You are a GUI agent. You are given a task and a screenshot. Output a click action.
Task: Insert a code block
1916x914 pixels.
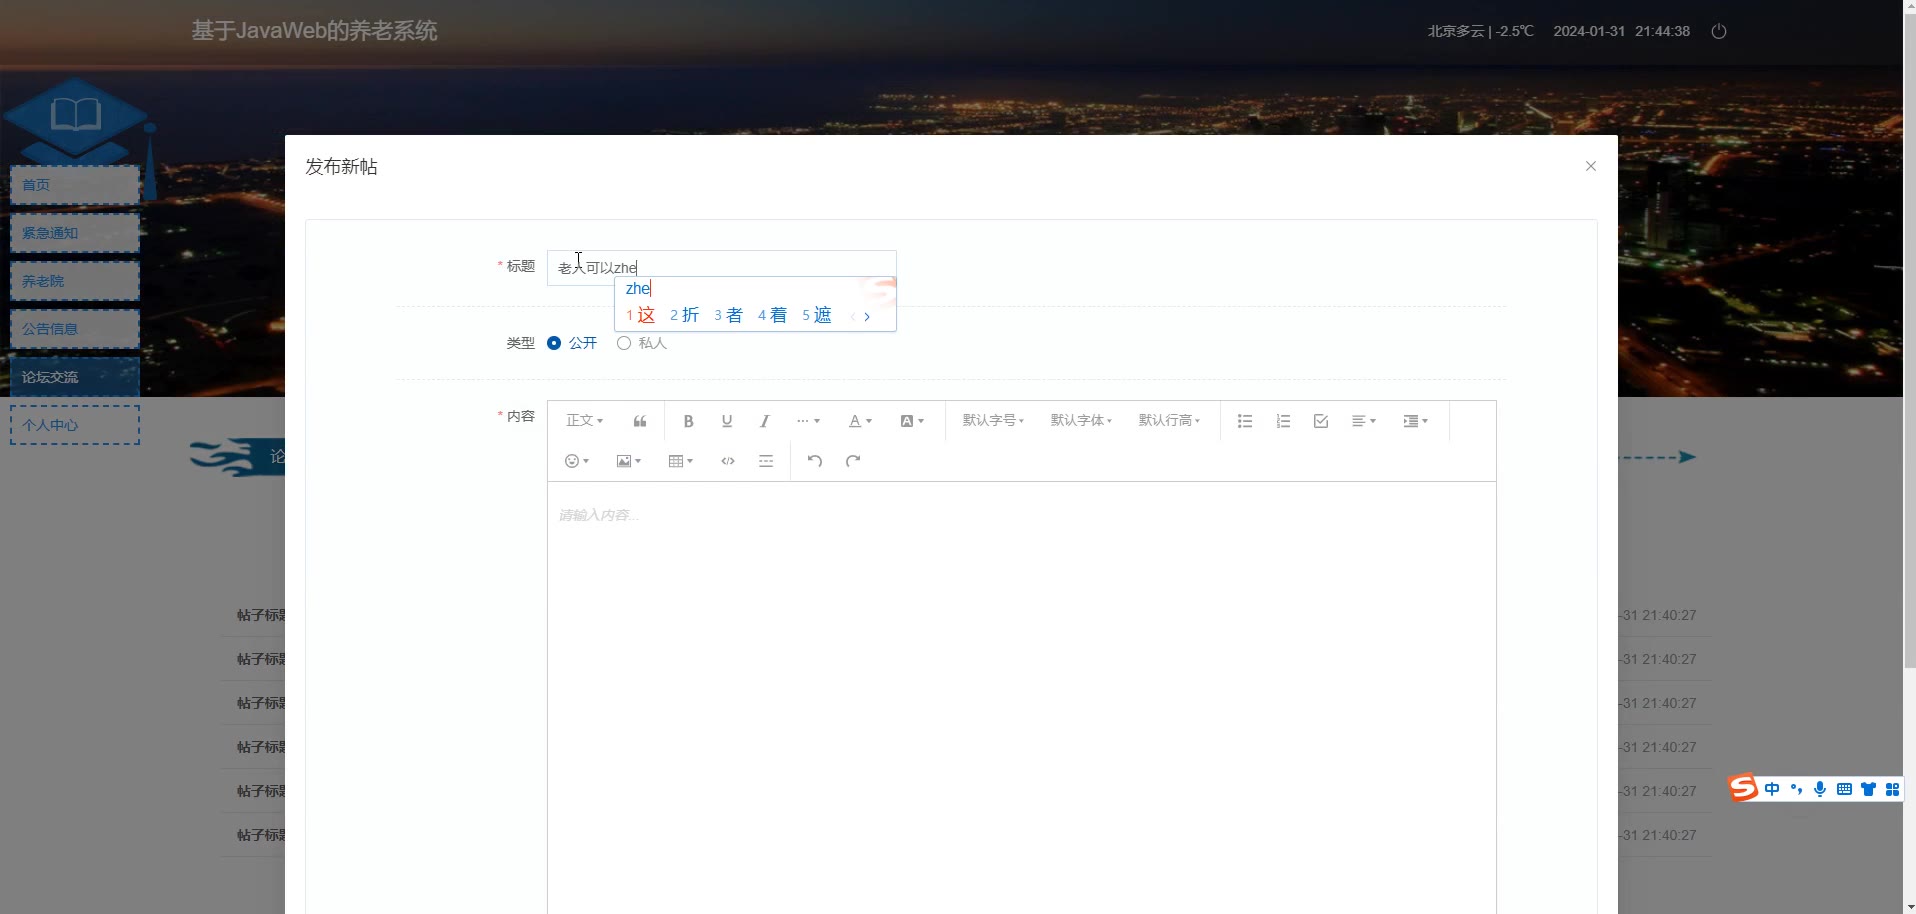tap(728, 461)
